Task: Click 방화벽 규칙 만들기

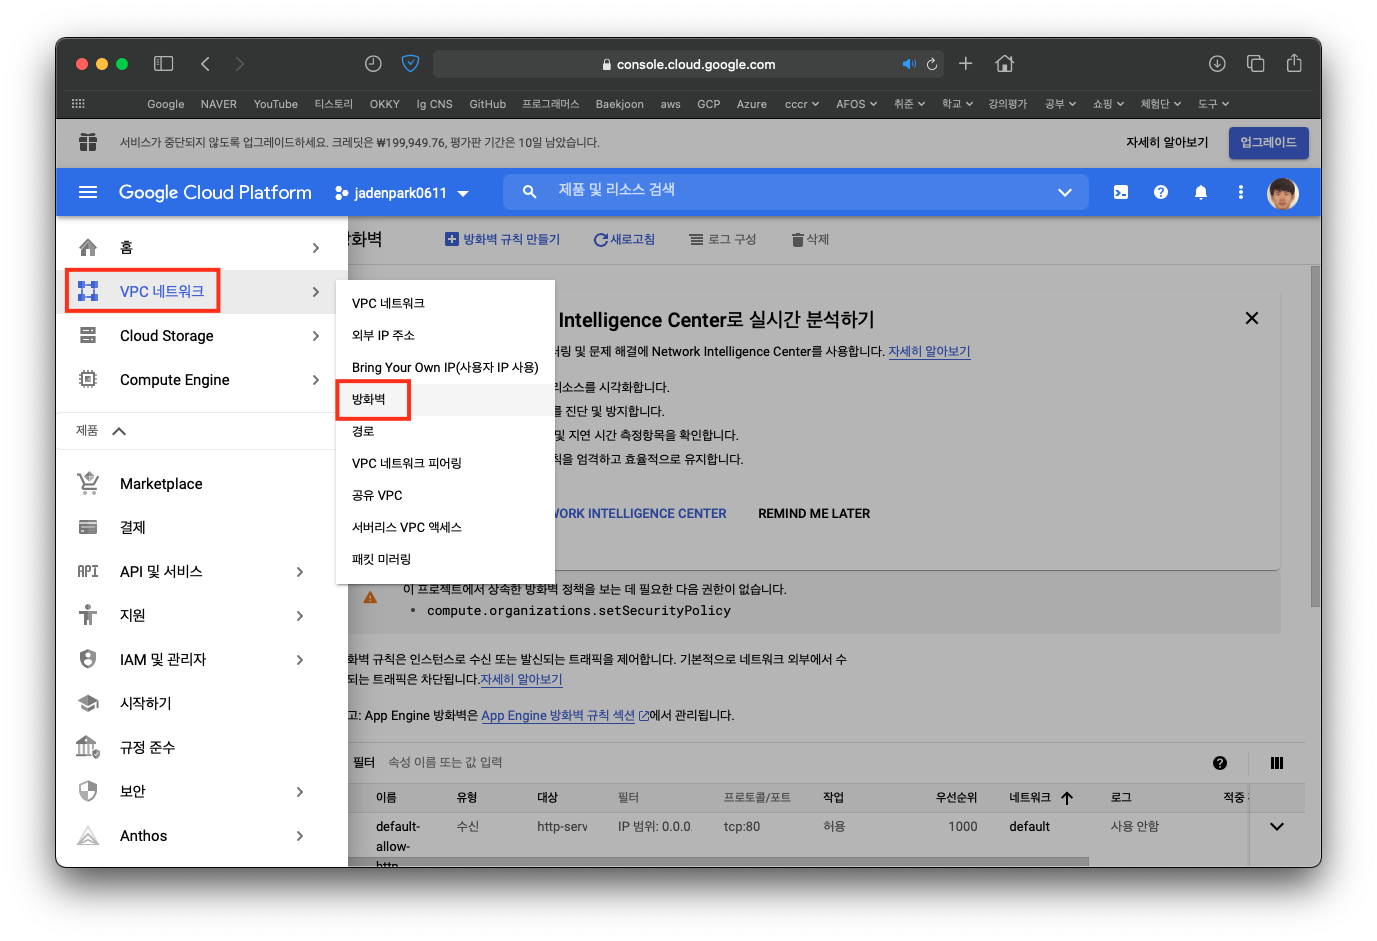Action: [502, 239]
